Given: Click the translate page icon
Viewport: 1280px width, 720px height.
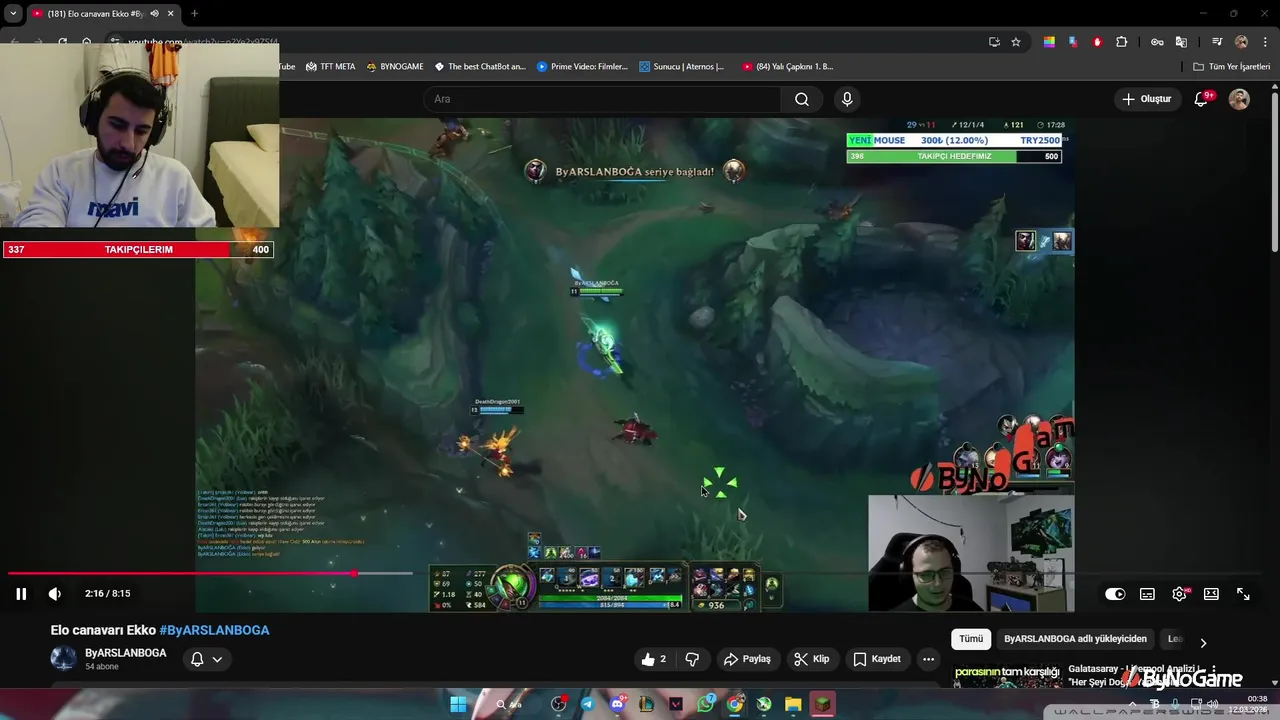Looking at the screenshot, I should pyautogui.click(x=1181, y=42).
